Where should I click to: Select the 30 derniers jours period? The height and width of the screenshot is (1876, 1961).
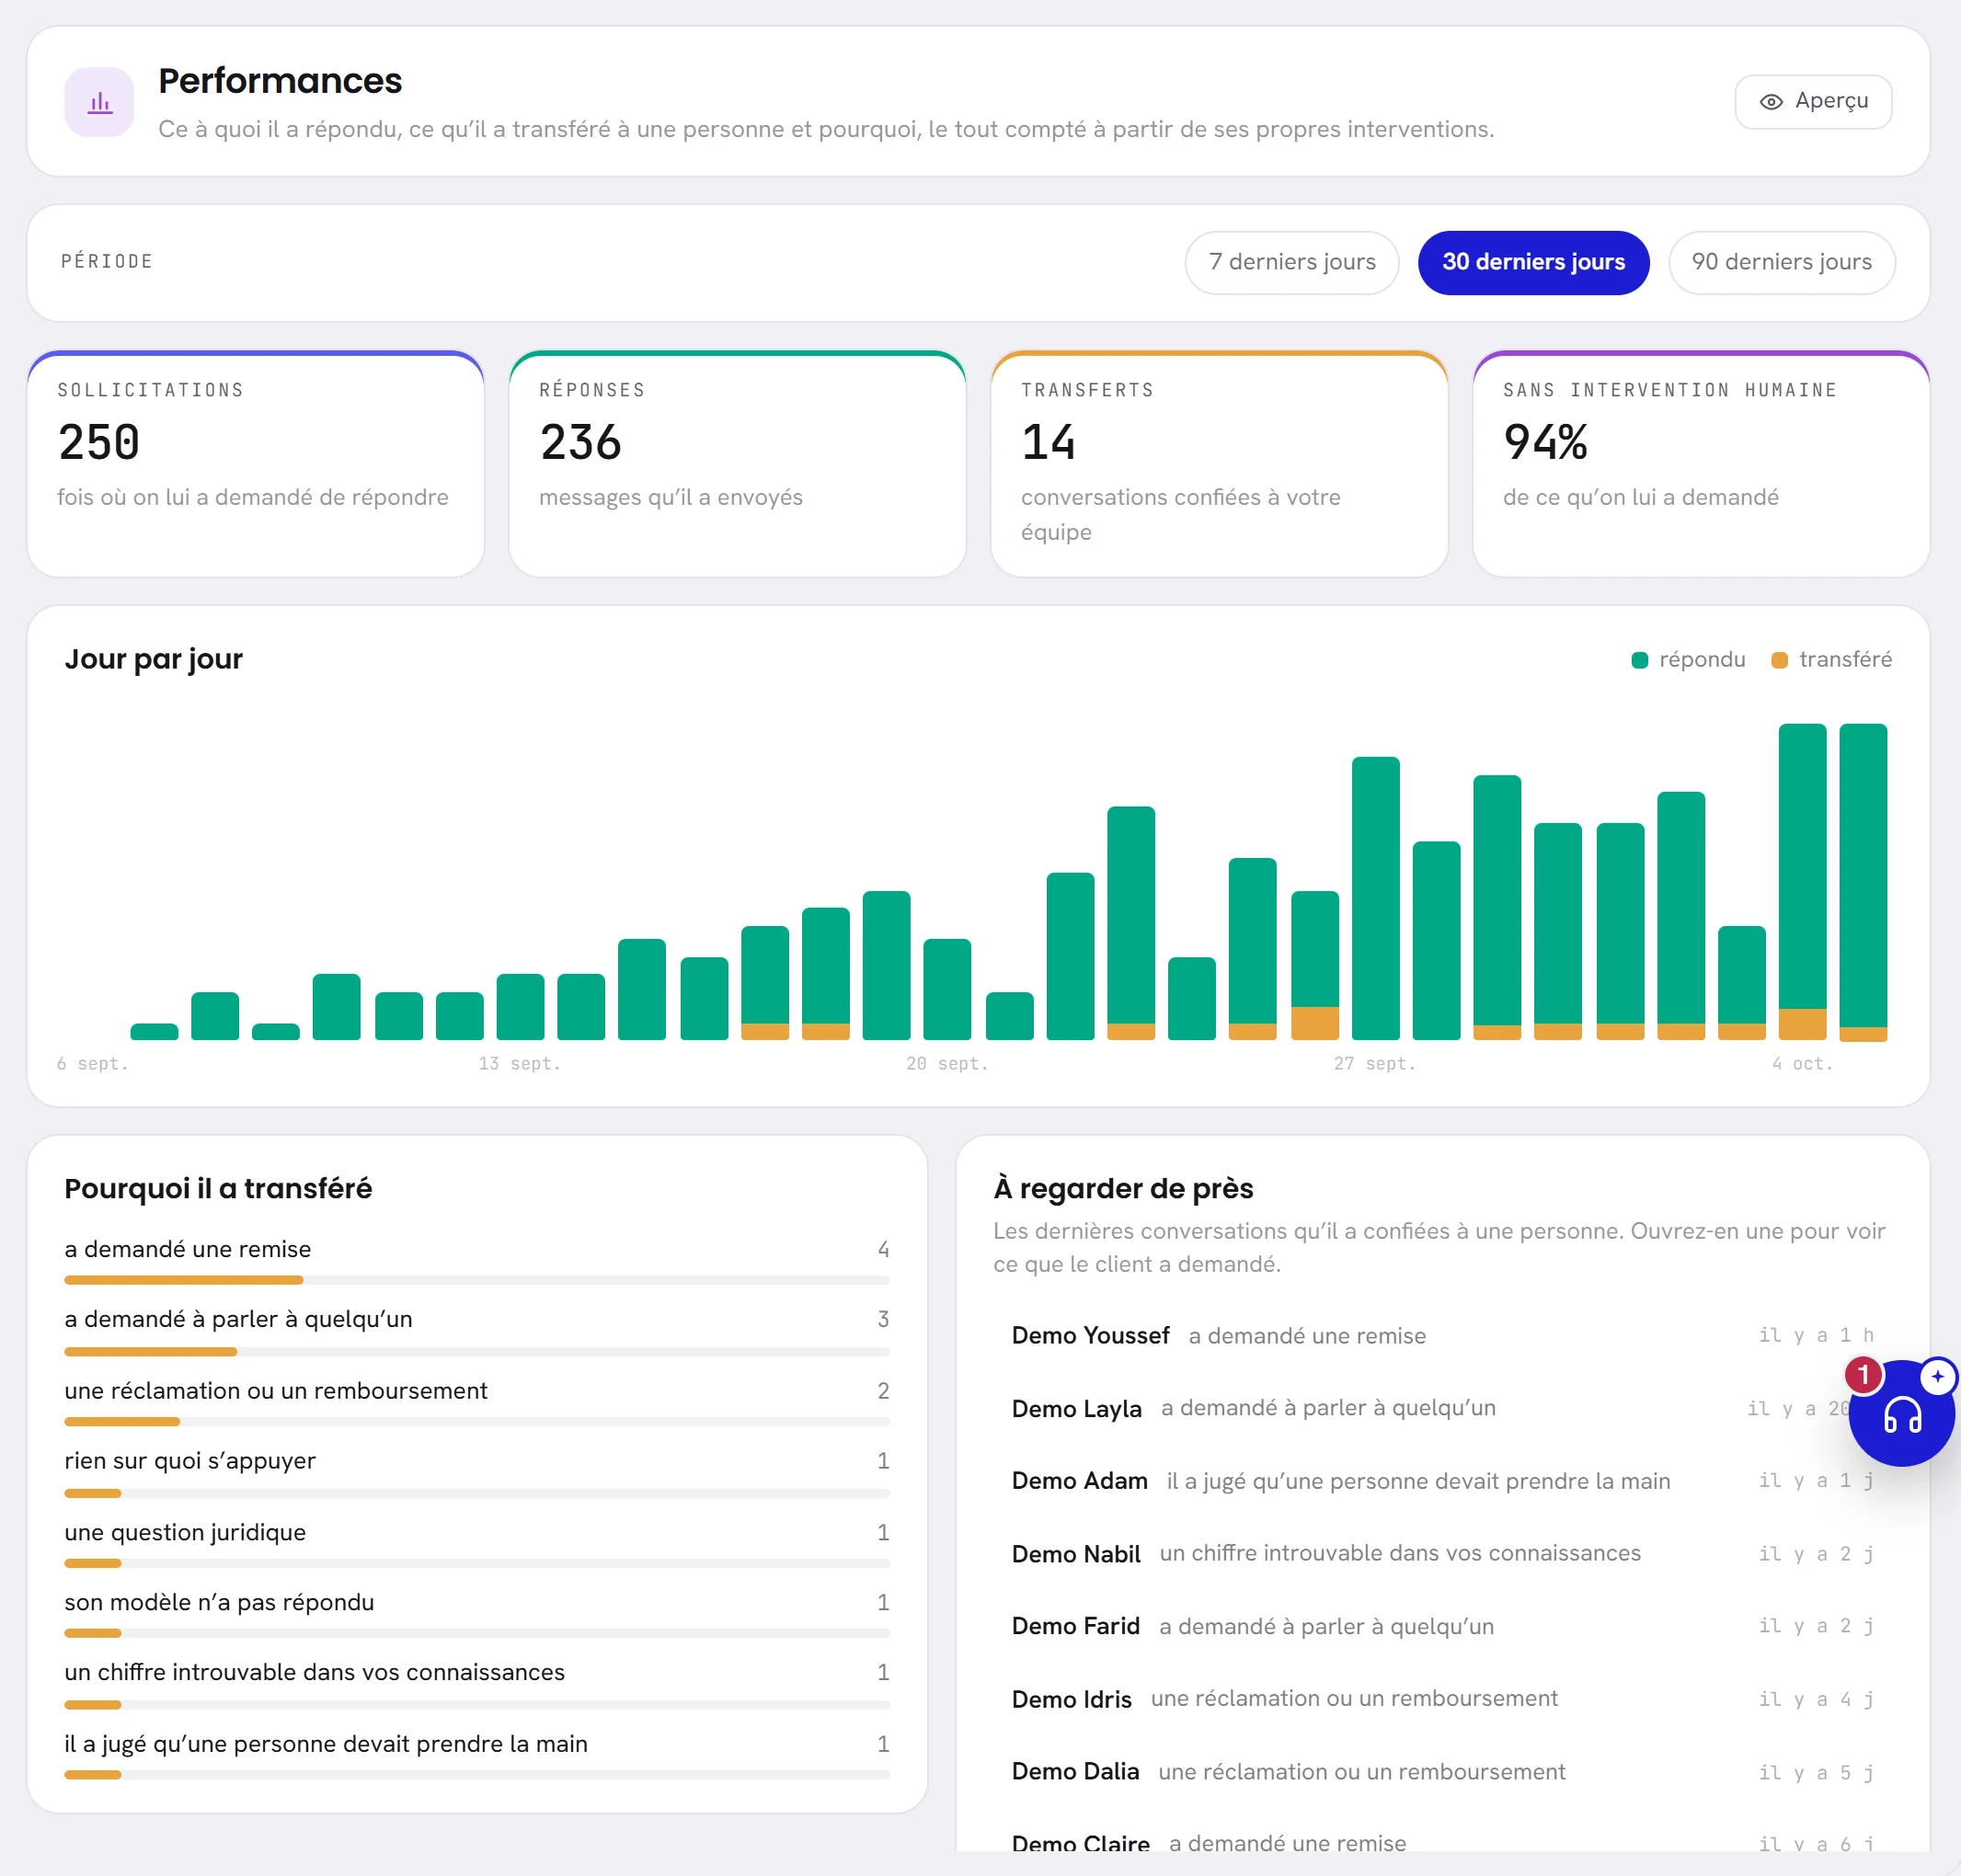point(1533,262)
